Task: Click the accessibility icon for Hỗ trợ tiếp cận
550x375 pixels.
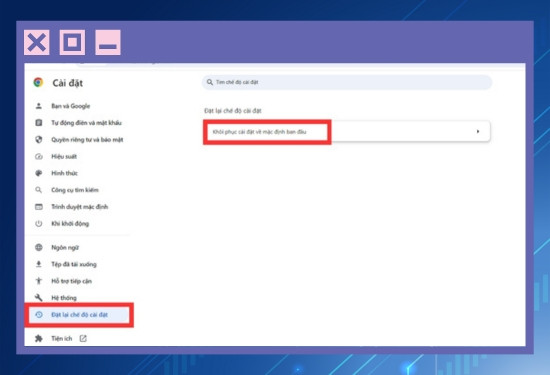Action: pyautogui.click(x=39, y=281)
